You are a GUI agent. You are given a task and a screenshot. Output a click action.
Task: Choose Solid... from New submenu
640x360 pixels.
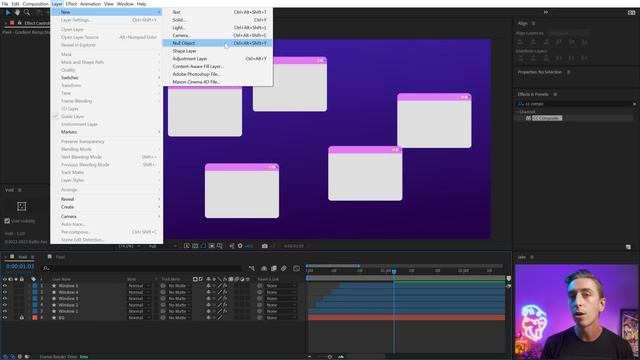(x=218, y=20)
